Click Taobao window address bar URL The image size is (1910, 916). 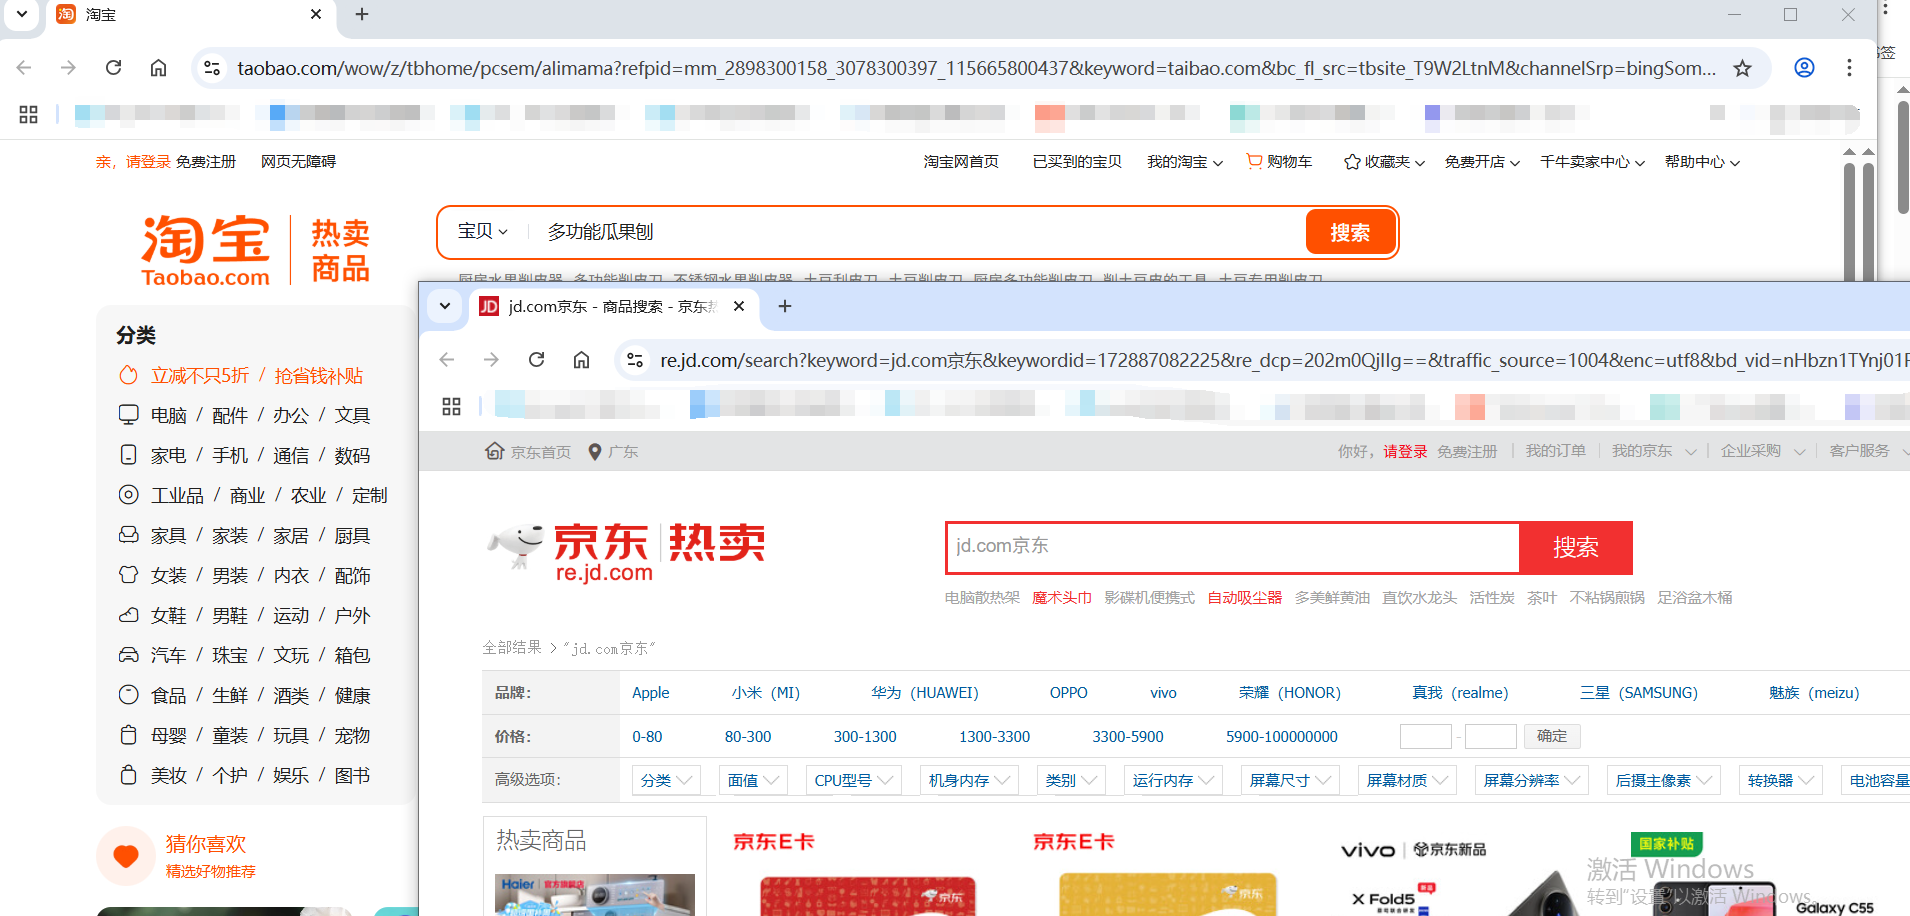[976, 68]
